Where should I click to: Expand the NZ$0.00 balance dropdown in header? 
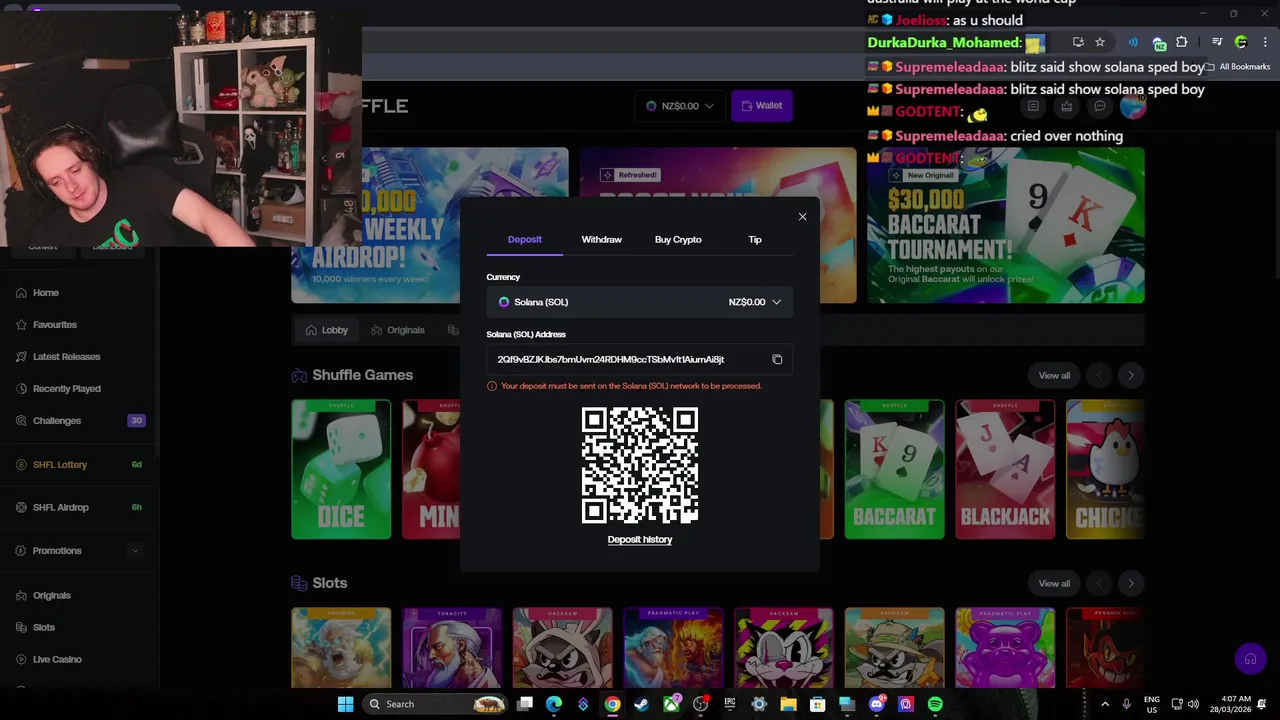[680, 106]
